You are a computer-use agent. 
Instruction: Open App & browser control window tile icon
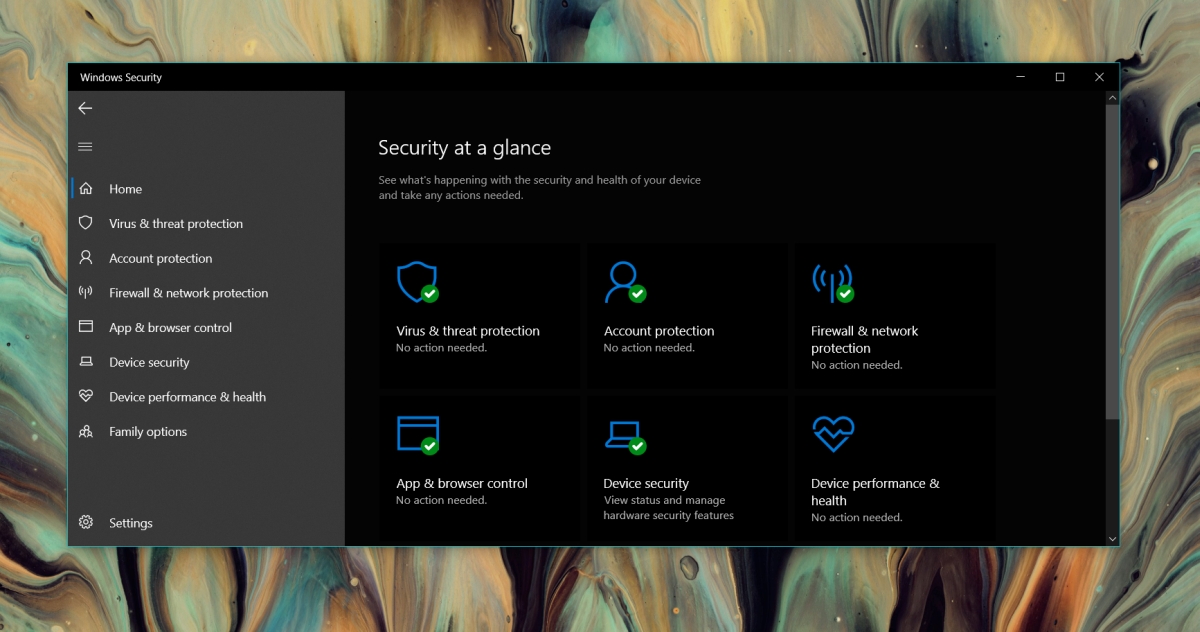[418, 435]
